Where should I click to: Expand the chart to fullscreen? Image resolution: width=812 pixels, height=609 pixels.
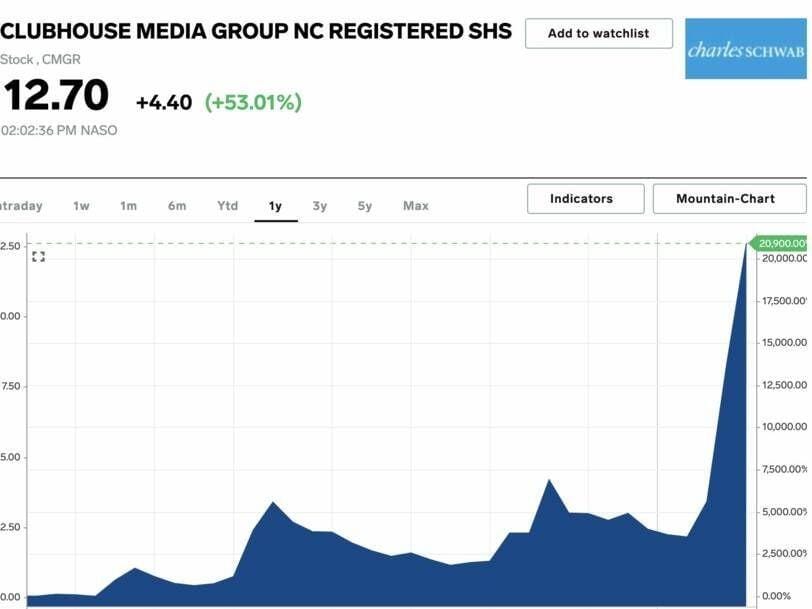pos(38,258)
